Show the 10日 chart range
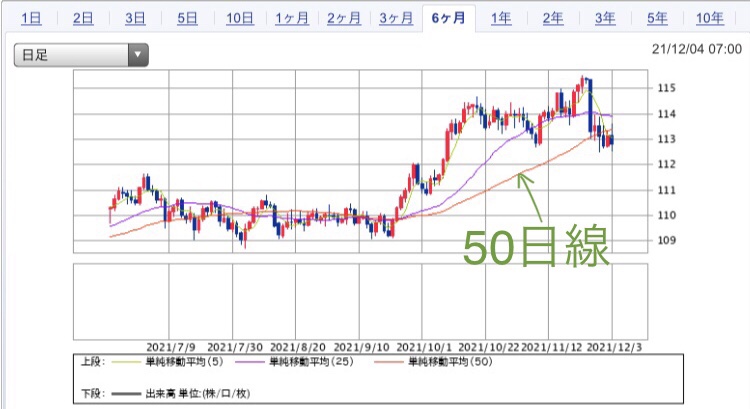Viewport: 750px width, 409px height. (240, 19)
